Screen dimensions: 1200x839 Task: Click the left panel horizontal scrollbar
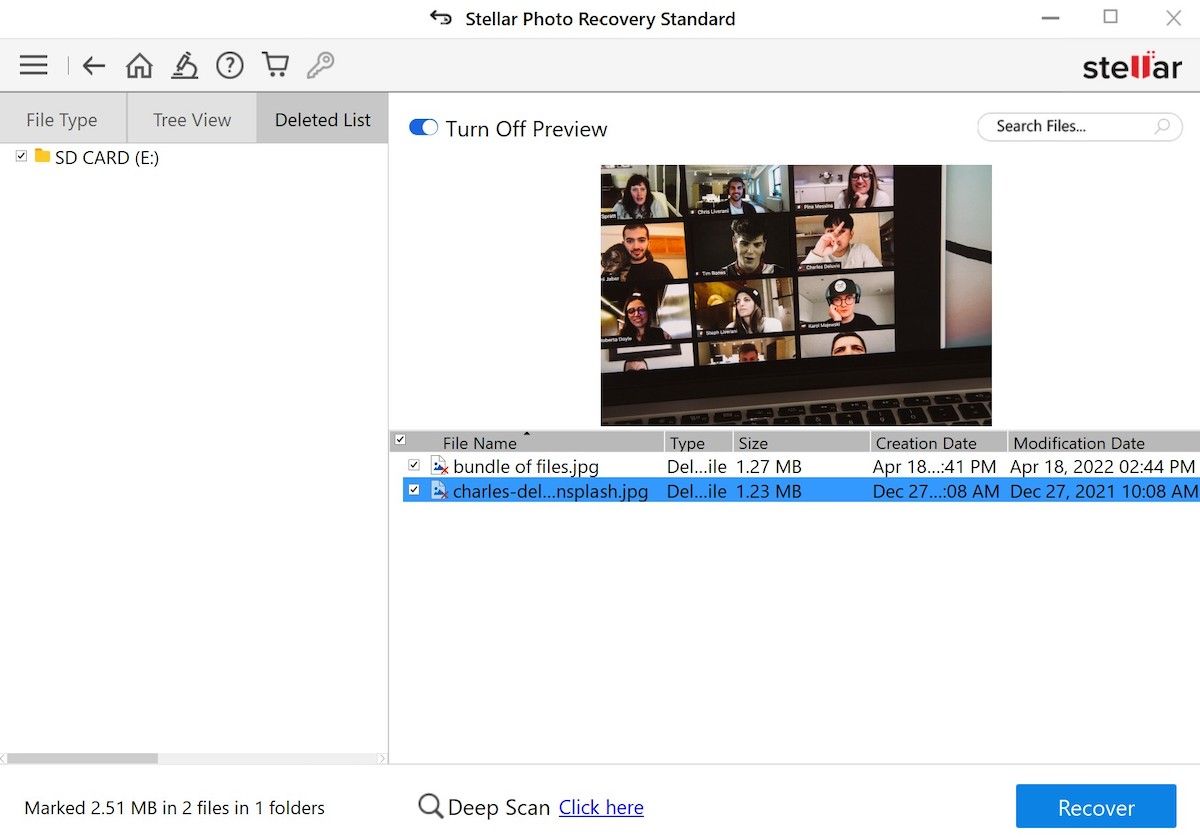click(80, 758)
